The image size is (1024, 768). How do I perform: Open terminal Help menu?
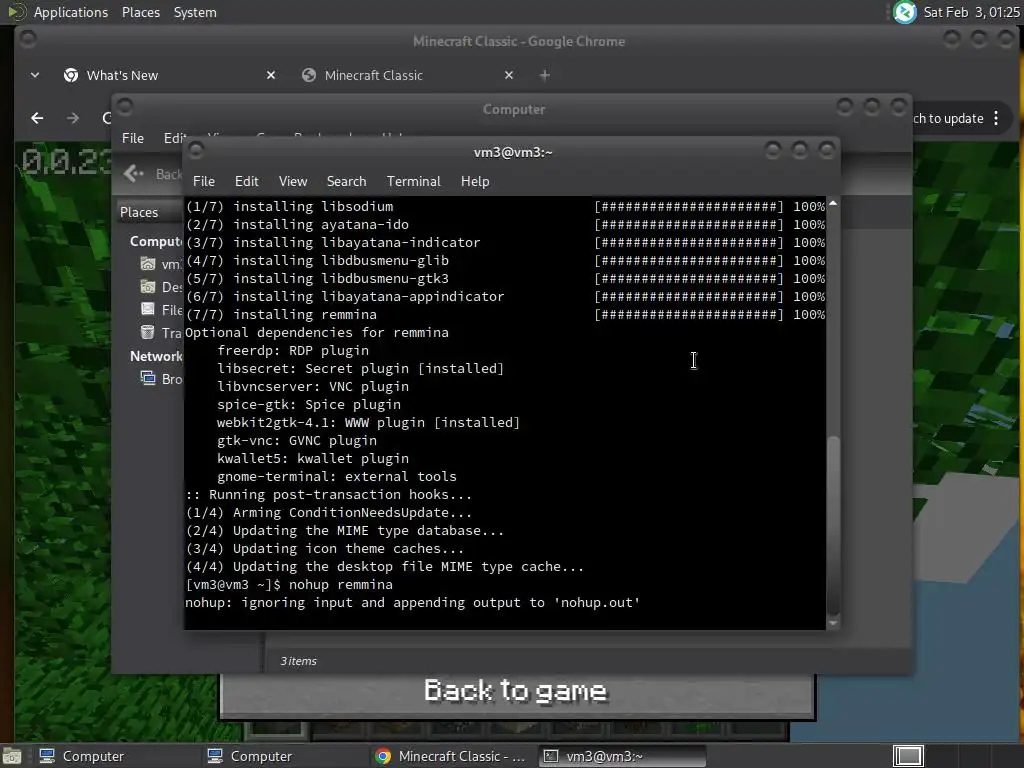pyautogui.click(x=475, y=182)
